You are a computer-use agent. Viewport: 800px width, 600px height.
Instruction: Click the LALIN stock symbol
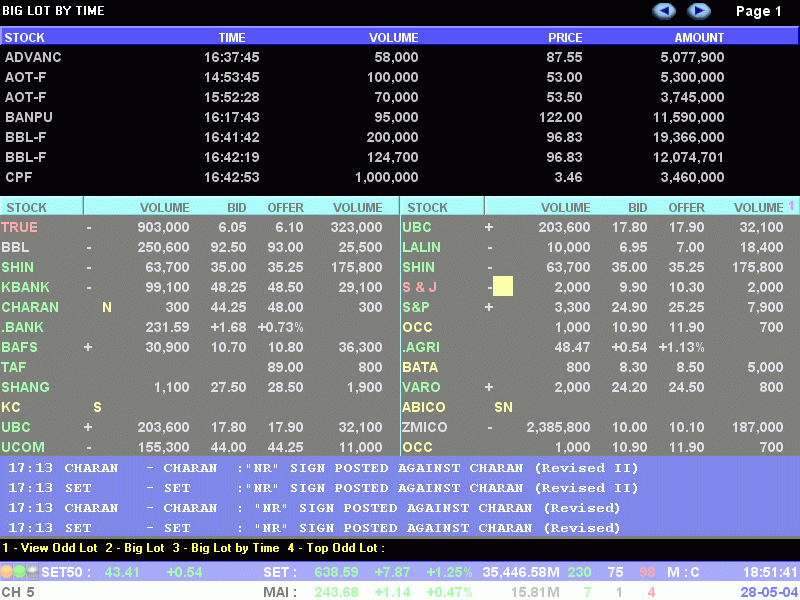coord(421,247)
